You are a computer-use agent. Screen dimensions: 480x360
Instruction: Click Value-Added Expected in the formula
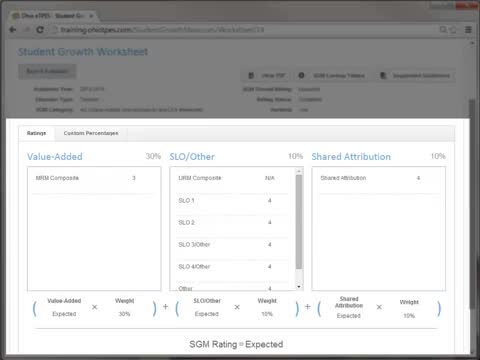[x=64, y=314]
